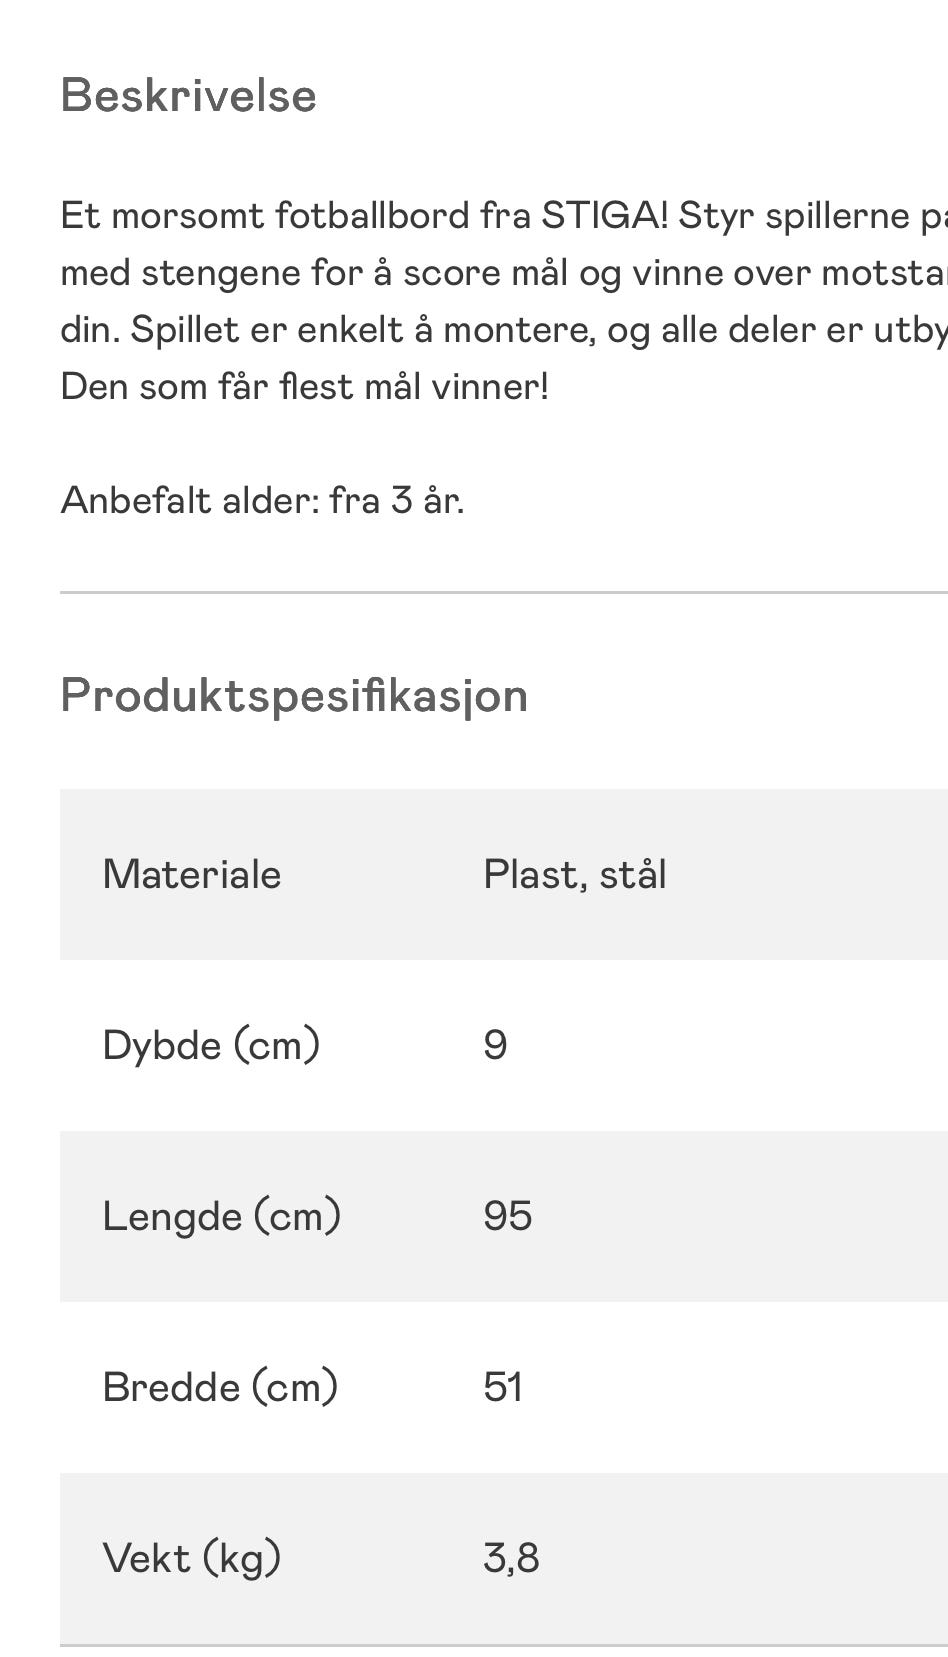Click the gray Lengde table row background
The height and width of the screenshot is (1657, 948).
(x=750, y=1217)
